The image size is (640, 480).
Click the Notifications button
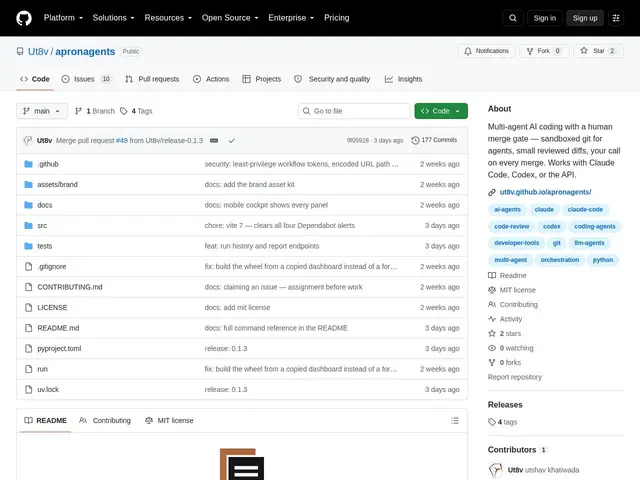pos(487,51)
